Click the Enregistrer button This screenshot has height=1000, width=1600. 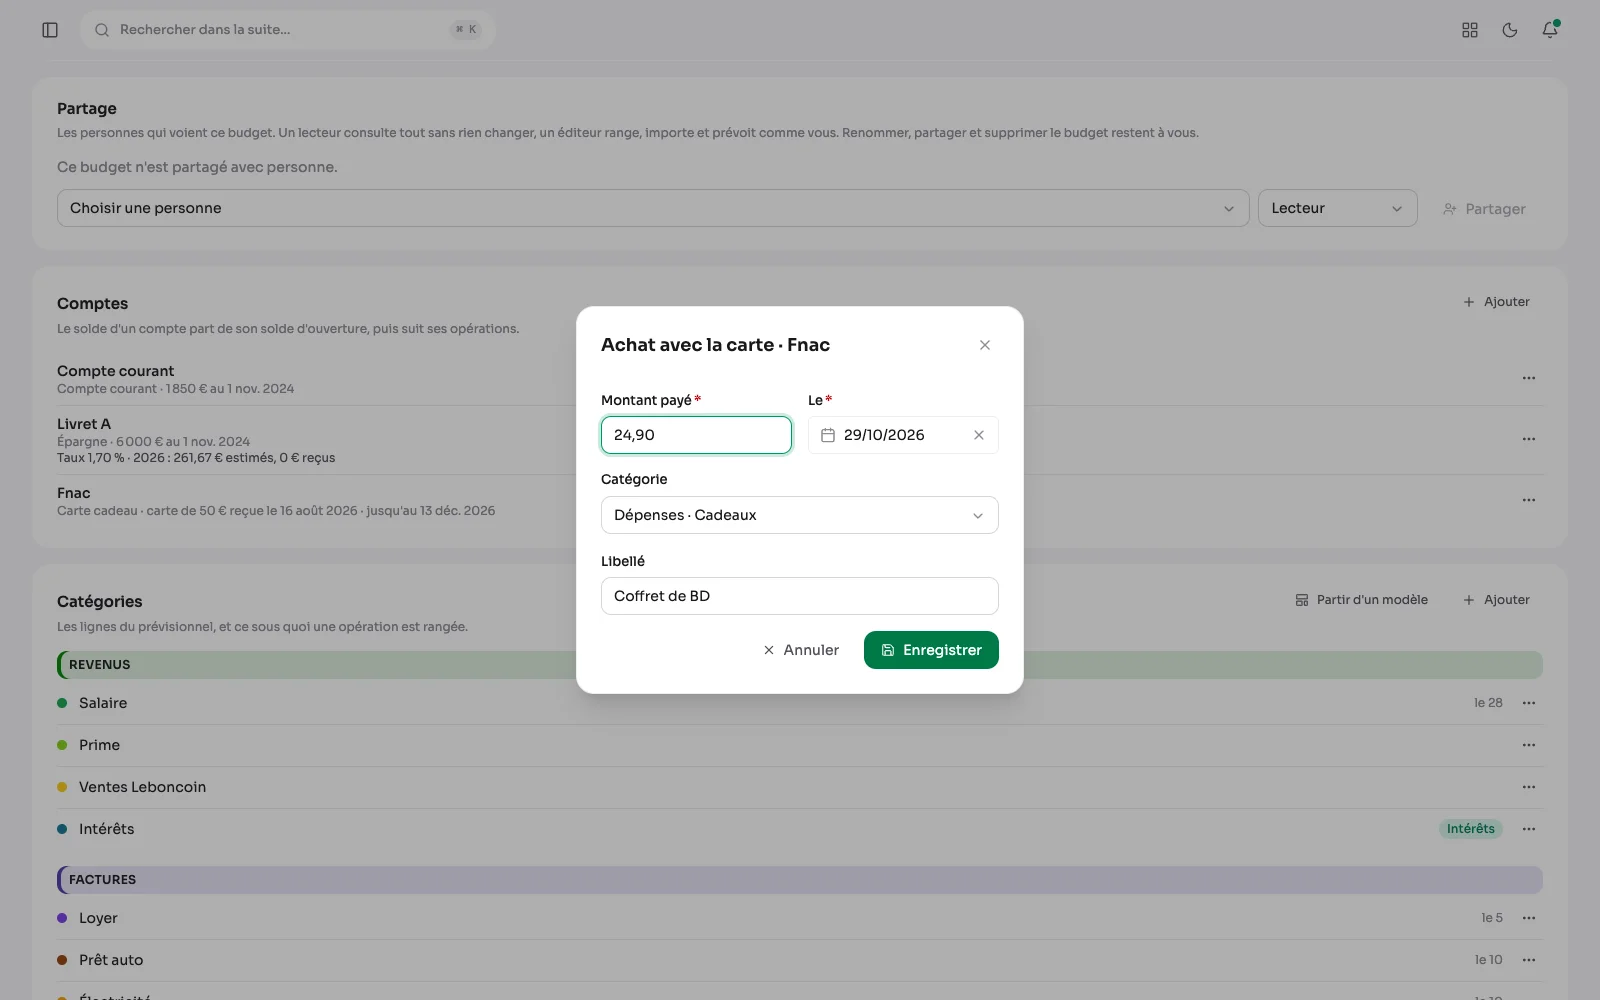[931, 650]
